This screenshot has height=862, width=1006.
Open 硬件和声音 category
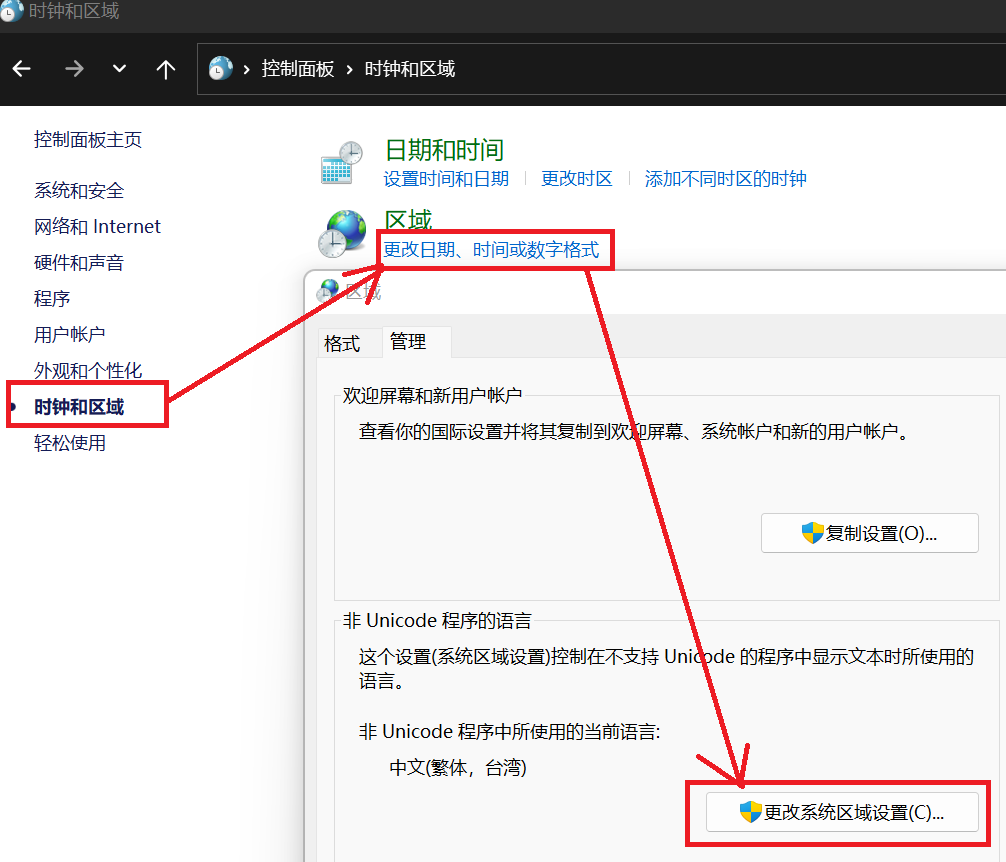click(x=79, y=262)
